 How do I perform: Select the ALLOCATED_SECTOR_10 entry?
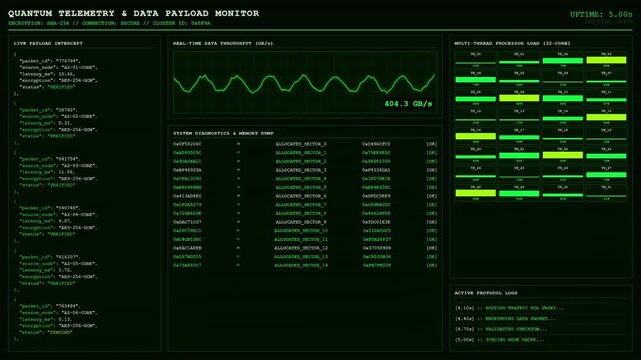pyautogui.click(x=301, y=231)
